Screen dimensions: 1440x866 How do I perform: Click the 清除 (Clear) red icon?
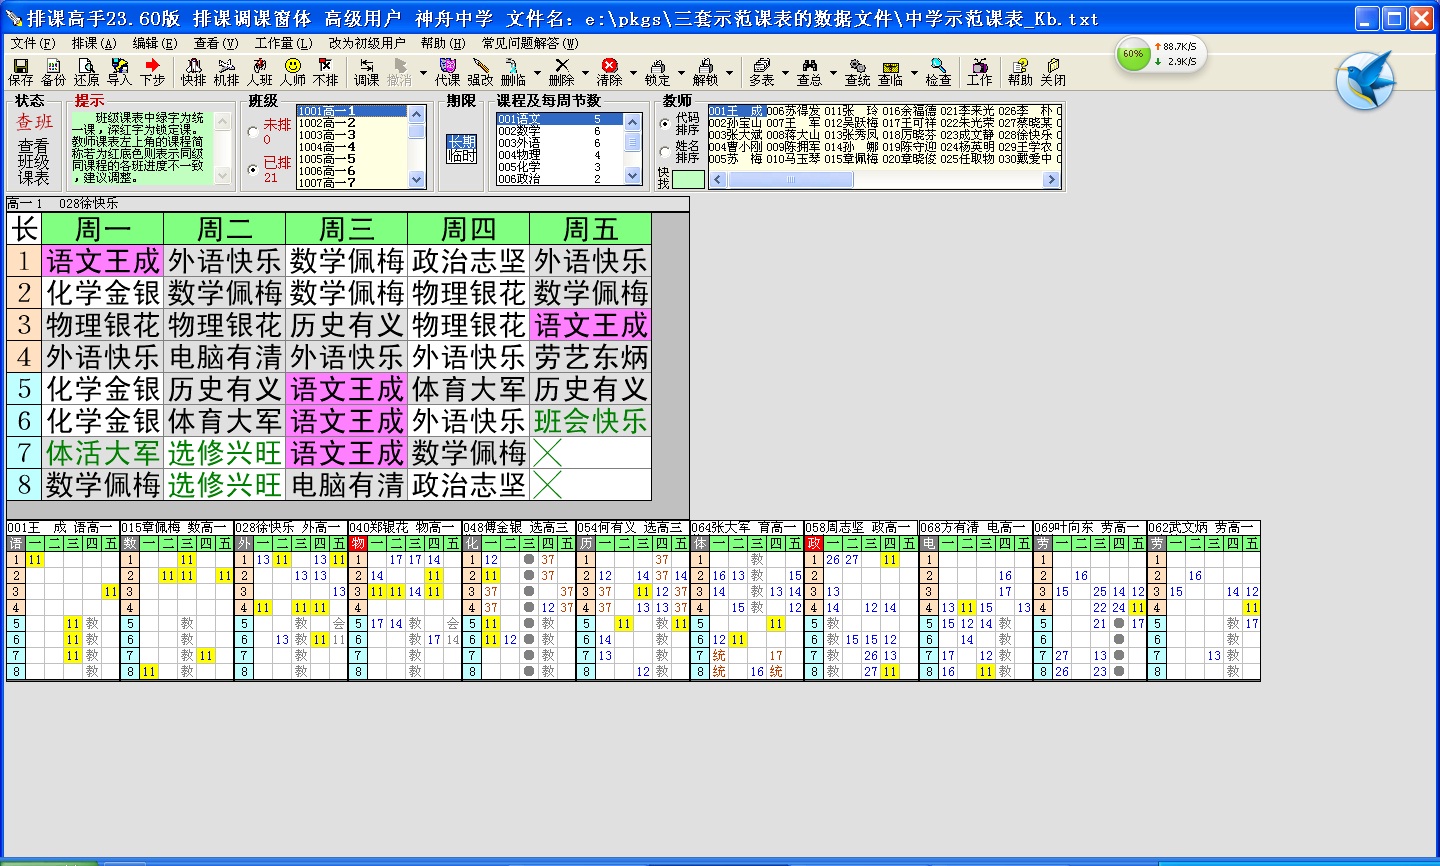coord(609,71)
